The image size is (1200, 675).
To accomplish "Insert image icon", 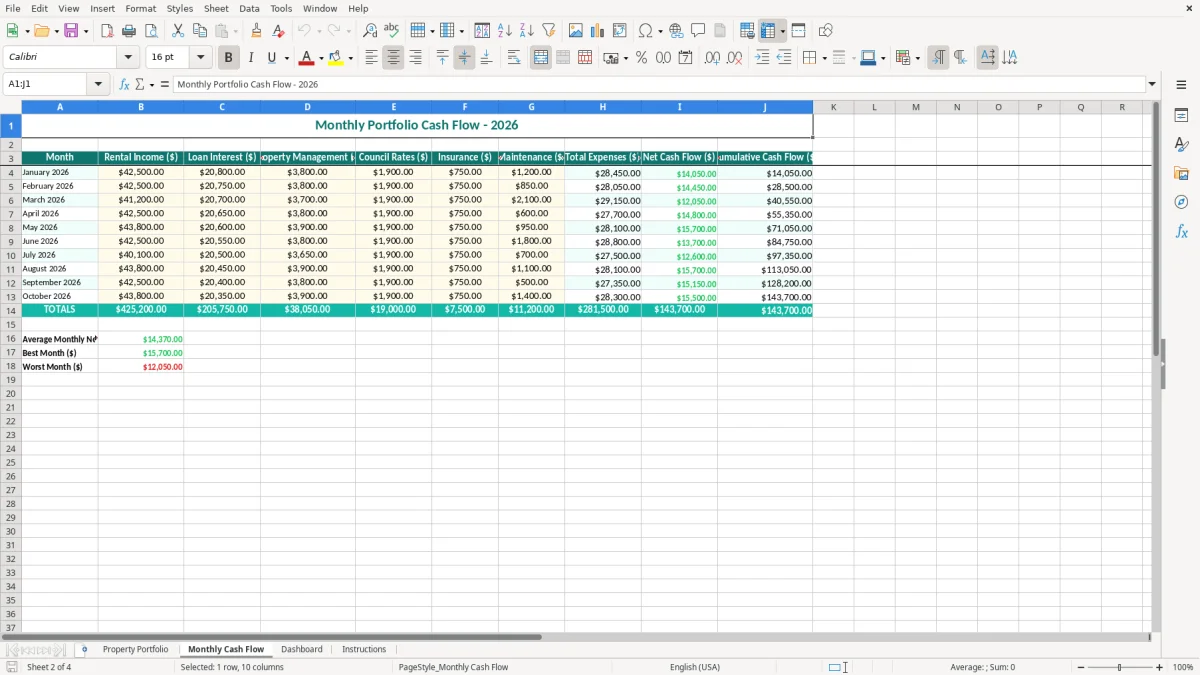I will click(576, 31).
